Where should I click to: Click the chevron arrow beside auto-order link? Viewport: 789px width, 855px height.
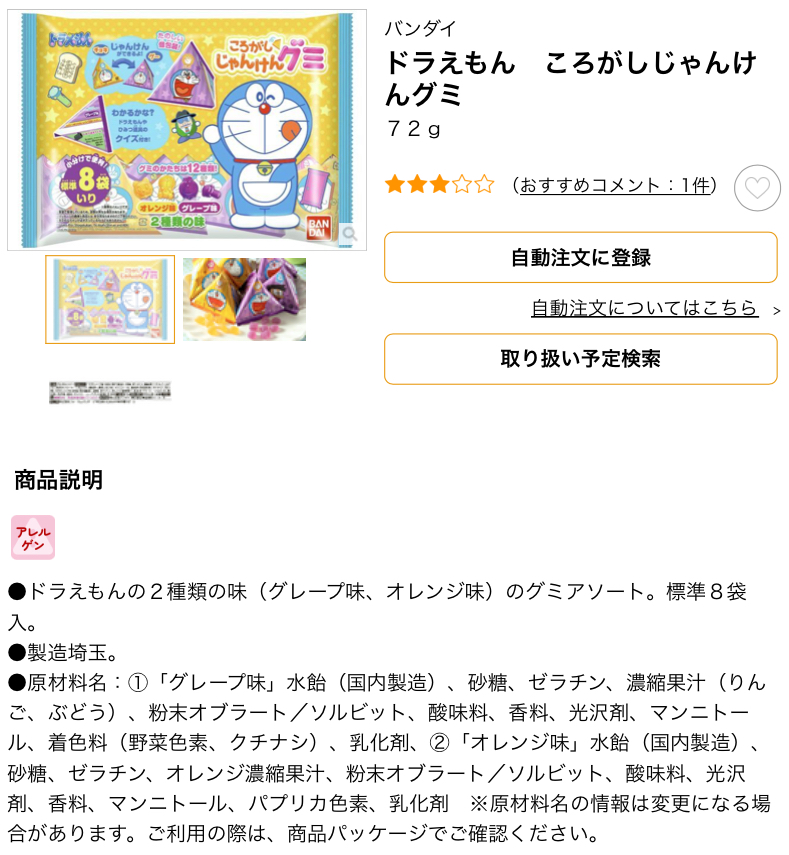point(776,311)
